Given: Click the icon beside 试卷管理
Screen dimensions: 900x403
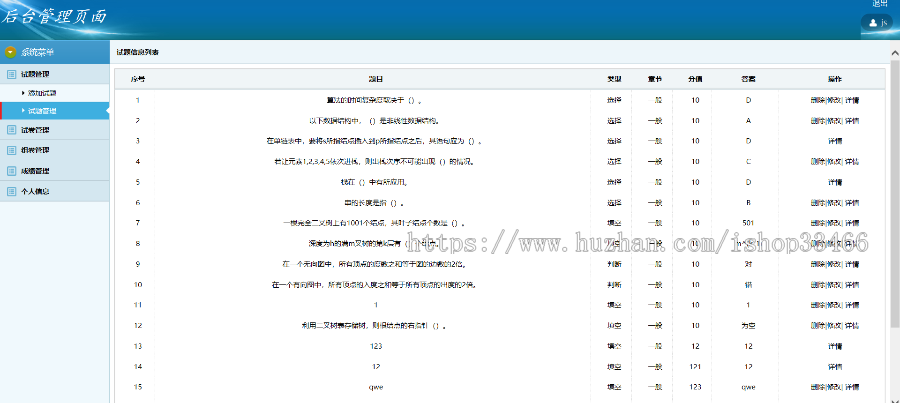Looking at the screenshot, I should tap(11, 130).
